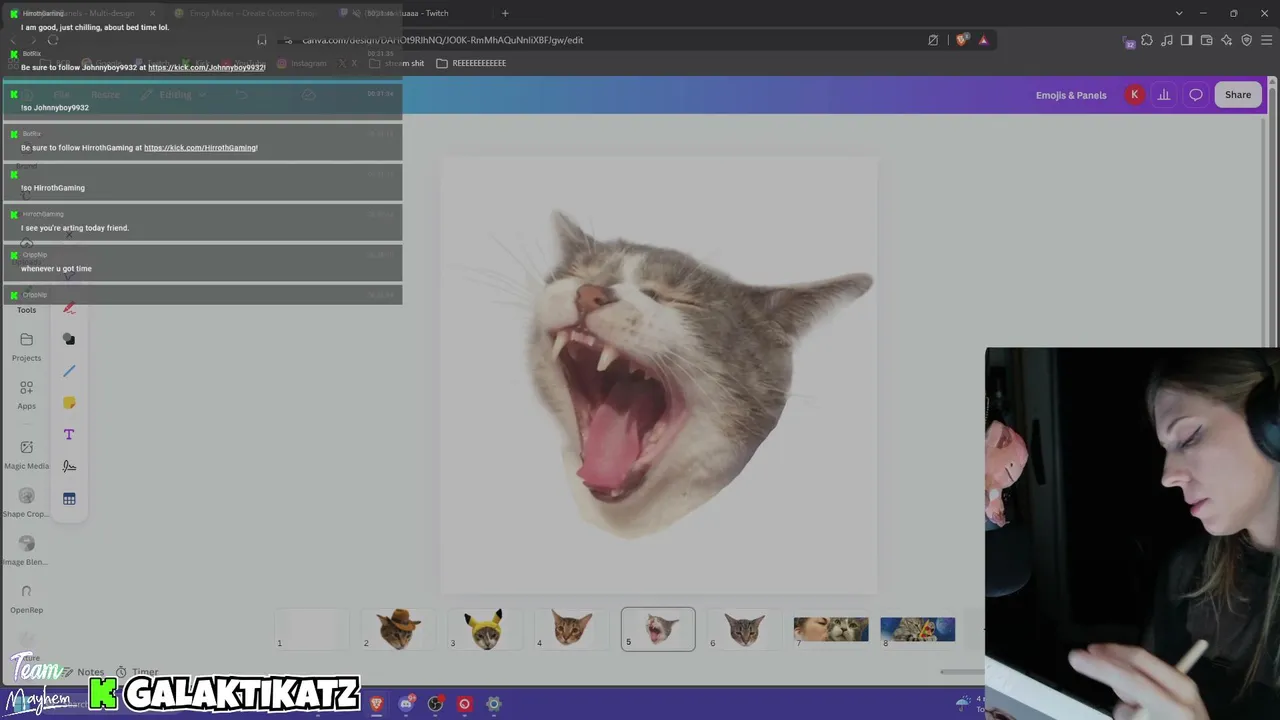This screenshot has width=1280, height=720.
Task: Open the Apps panel in Canva sidebar
Action: tap(27, 395)
